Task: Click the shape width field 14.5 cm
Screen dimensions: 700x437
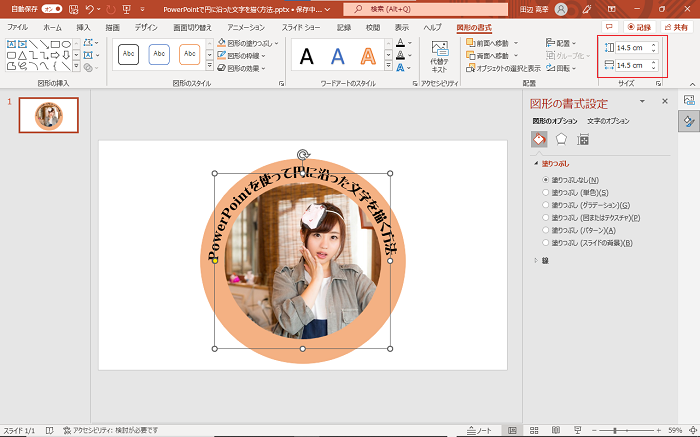Action: coord(633,65)
